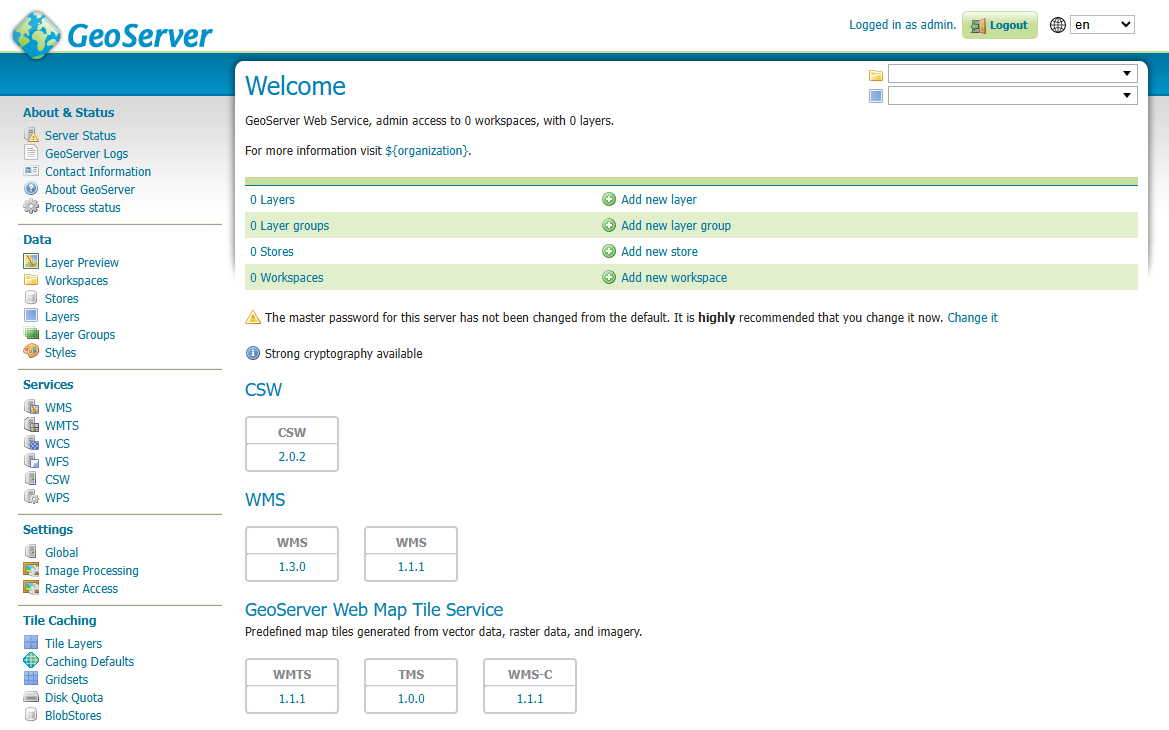Click the Contact Information card icon
Image resolution: width=1169 pixels, height=730 pixels.
pos(31,171)
